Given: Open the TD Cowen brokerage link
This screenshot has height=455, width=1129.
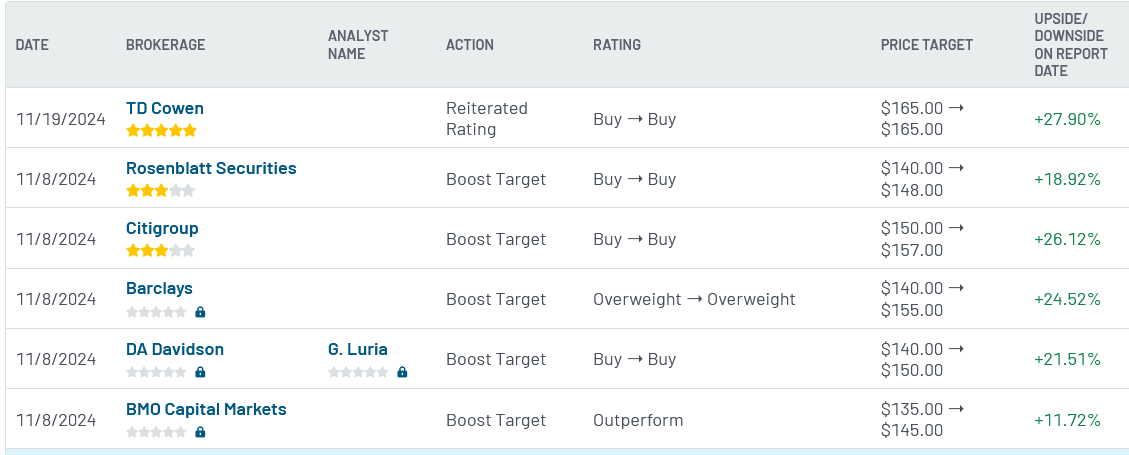Looking at the screenshot, I should tap(165, 109).
